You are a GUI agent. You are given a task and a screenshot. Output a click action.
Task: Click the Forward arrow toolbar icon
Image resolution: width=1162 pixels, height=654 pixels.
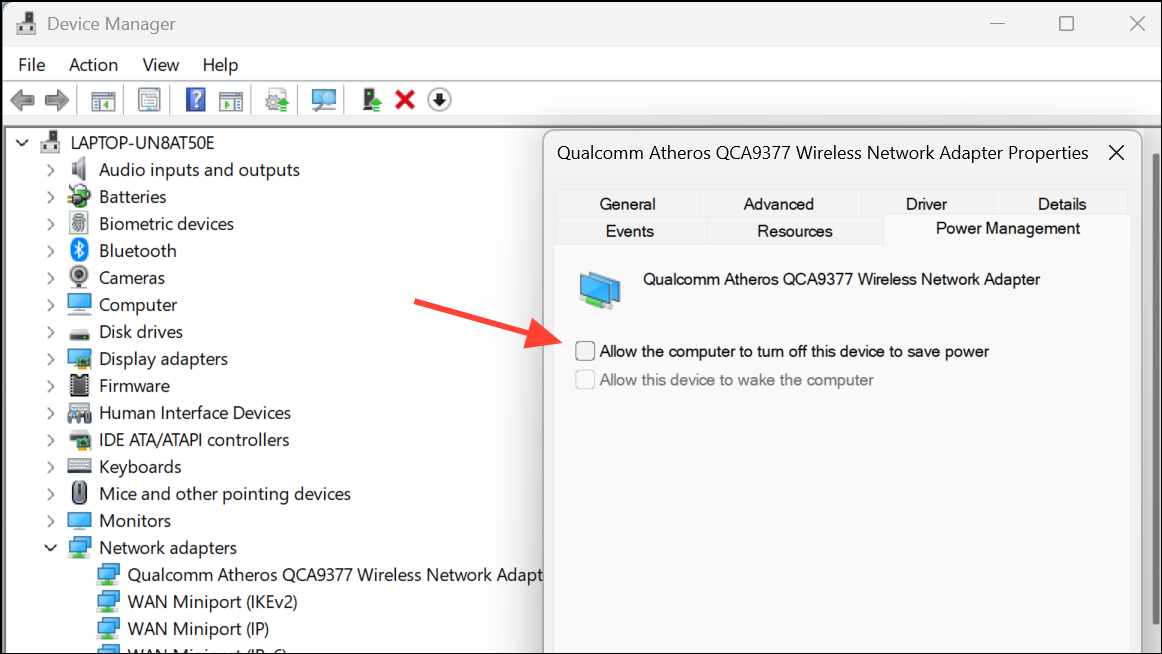[x=57, y=100]
